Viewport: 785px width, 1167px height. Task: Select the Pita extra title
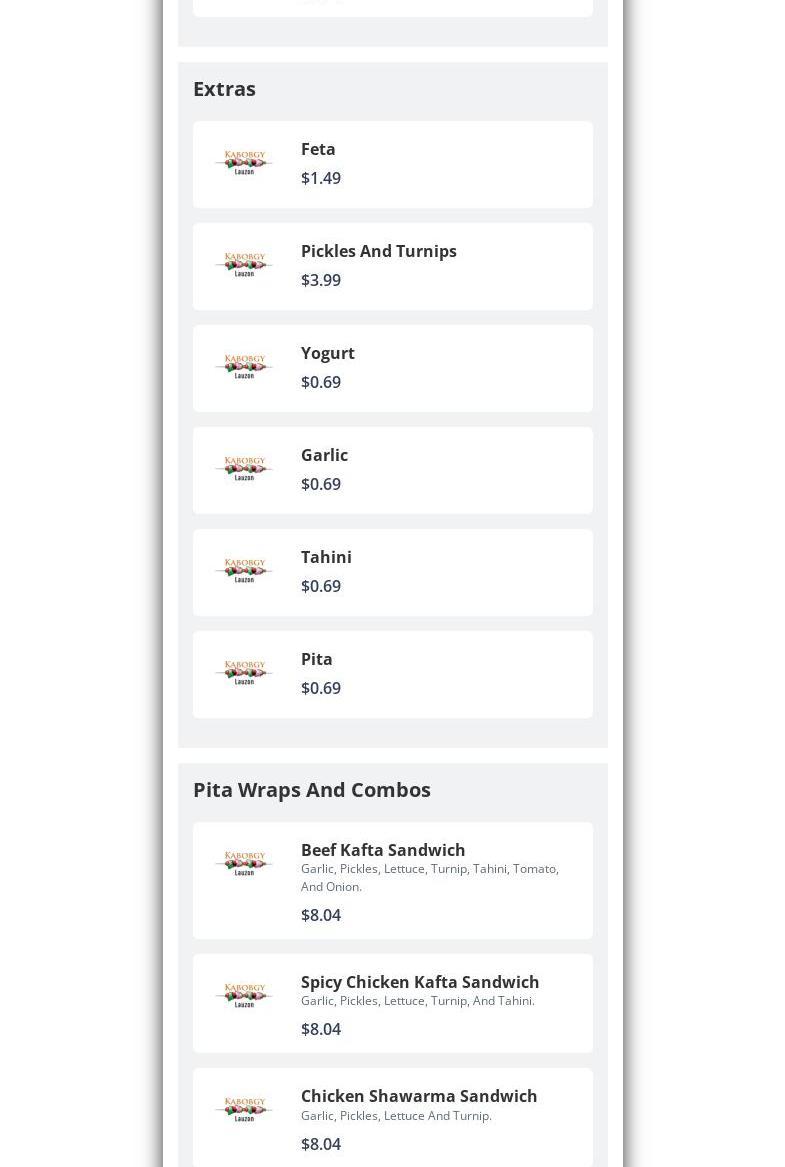pos(316,659)
